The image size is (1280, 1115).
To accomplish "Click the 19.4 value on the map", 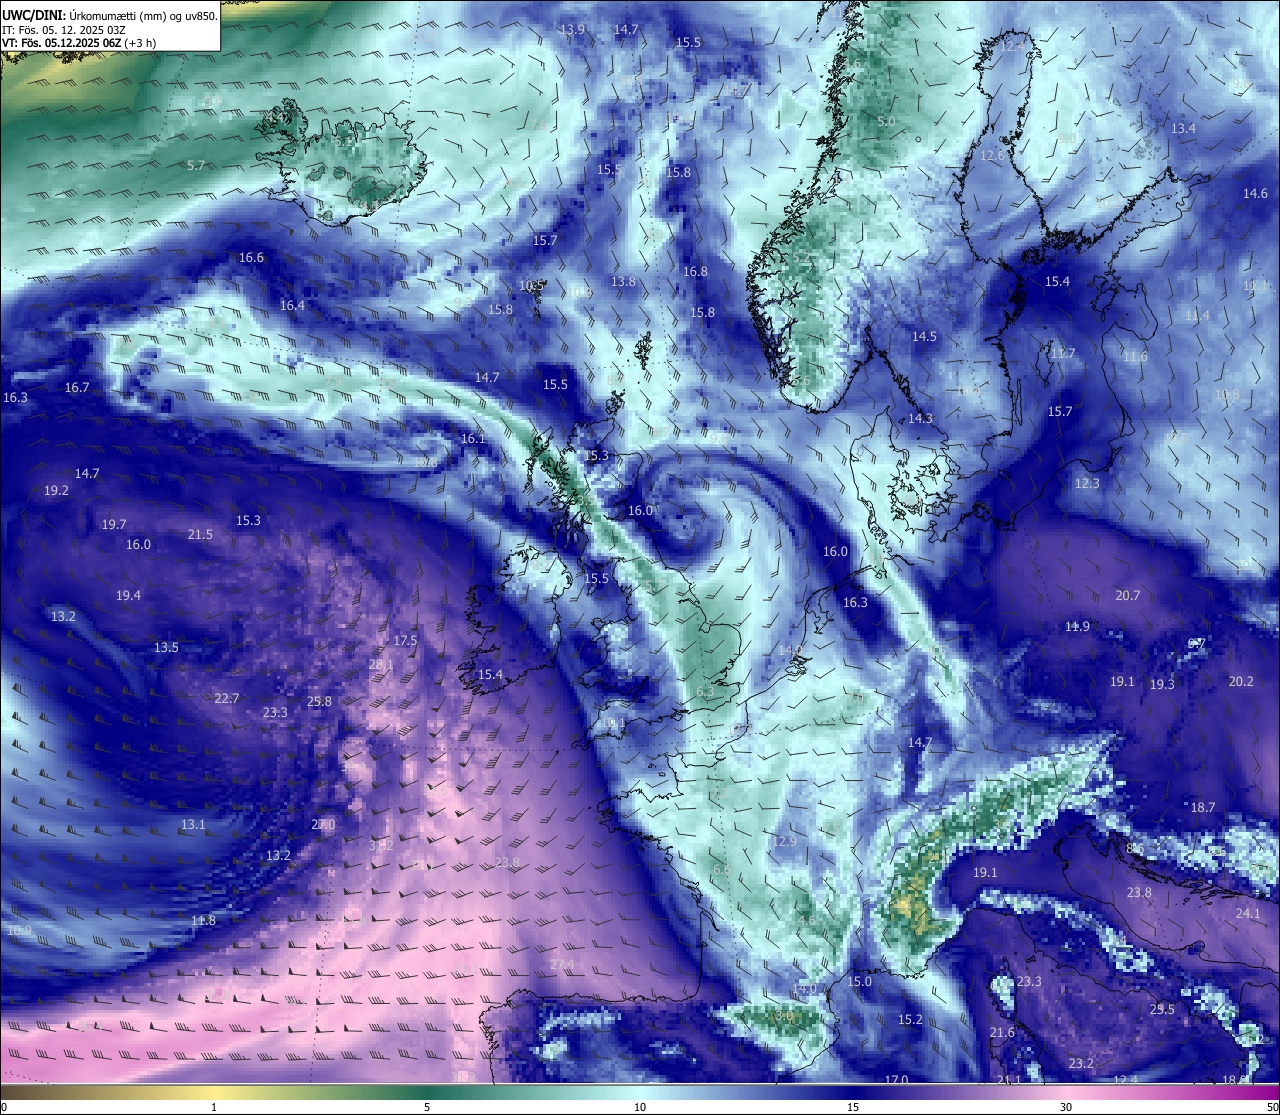I will pyautogui.click(x=128, y=596).
